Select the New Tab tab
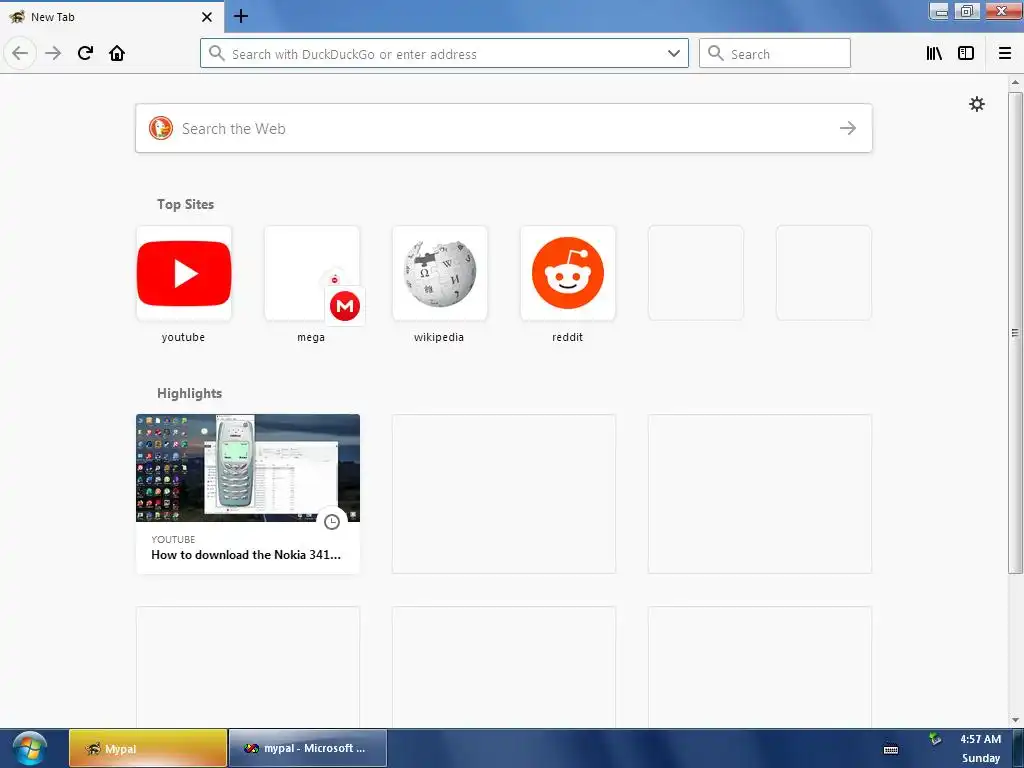Image resolution: width=1024 pixels, height=768 pixels. tap(112, 17)
